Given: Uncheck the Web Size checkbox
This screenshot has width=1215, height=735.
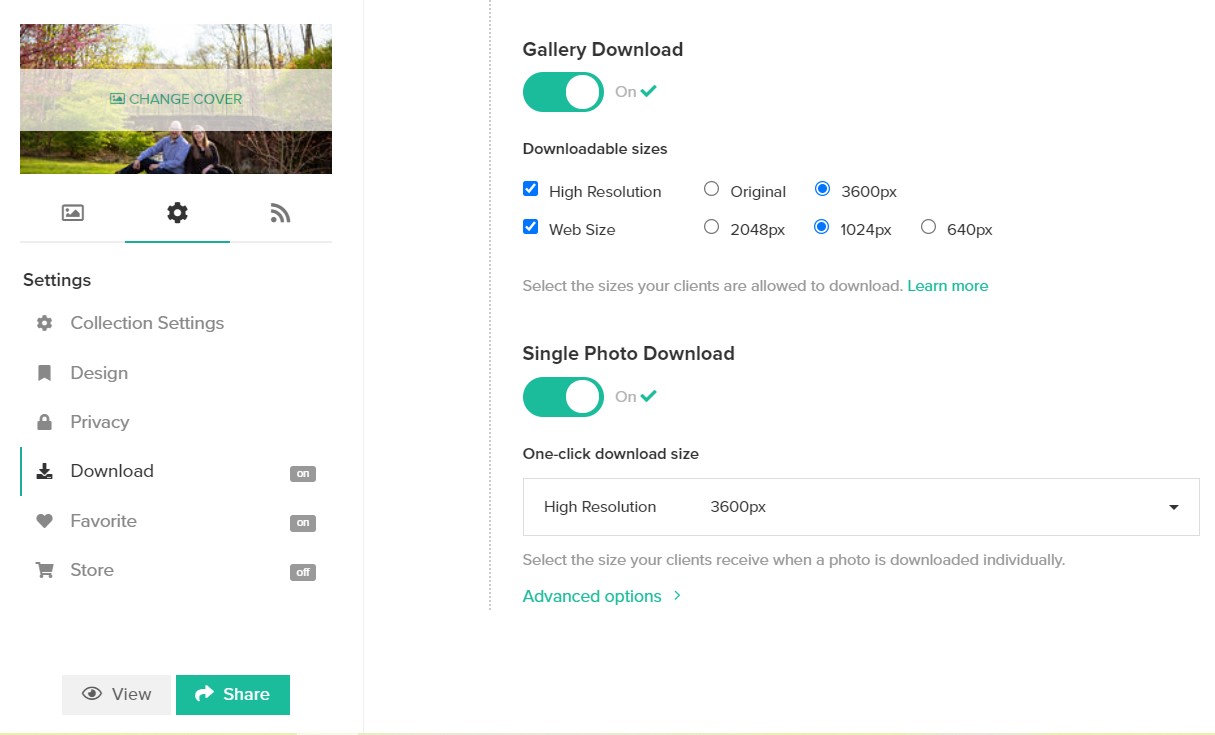Looking at the screenshot, I should (531, 227).
